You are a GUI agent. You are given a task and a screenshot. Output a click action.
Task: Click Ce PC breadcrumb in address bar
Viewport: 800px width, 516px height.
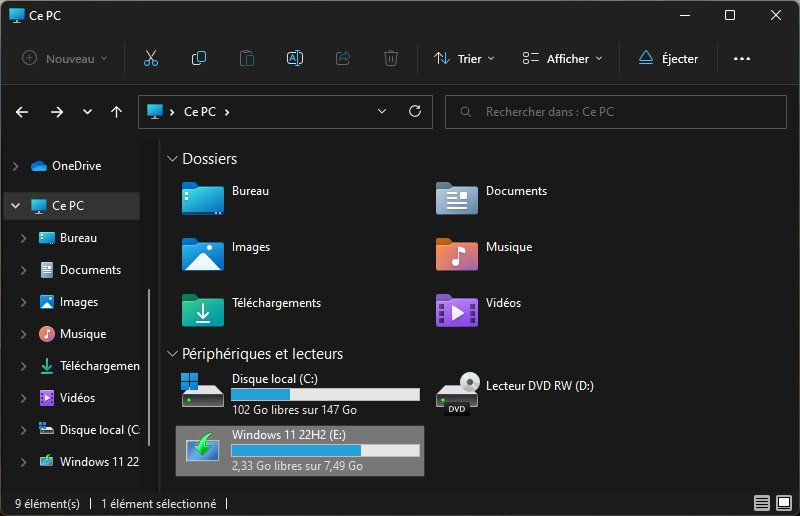point(200,111)
